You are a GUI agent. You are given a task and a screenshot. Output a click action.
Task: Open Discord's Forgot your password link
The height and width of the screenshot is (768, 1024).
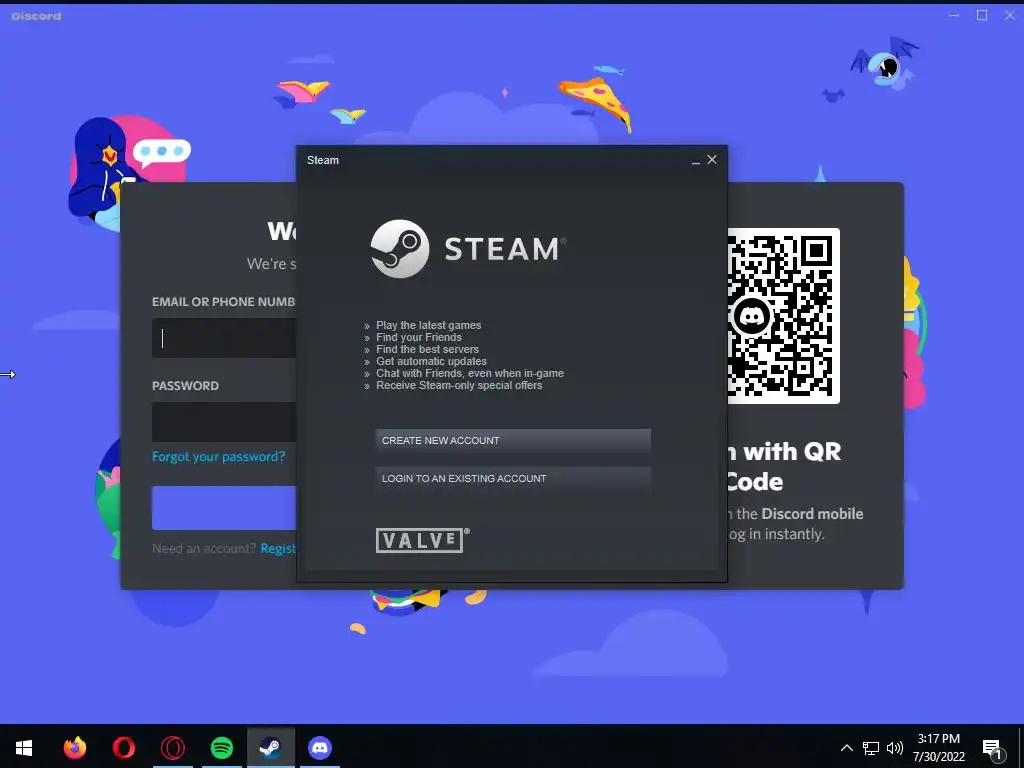(218, 456)
